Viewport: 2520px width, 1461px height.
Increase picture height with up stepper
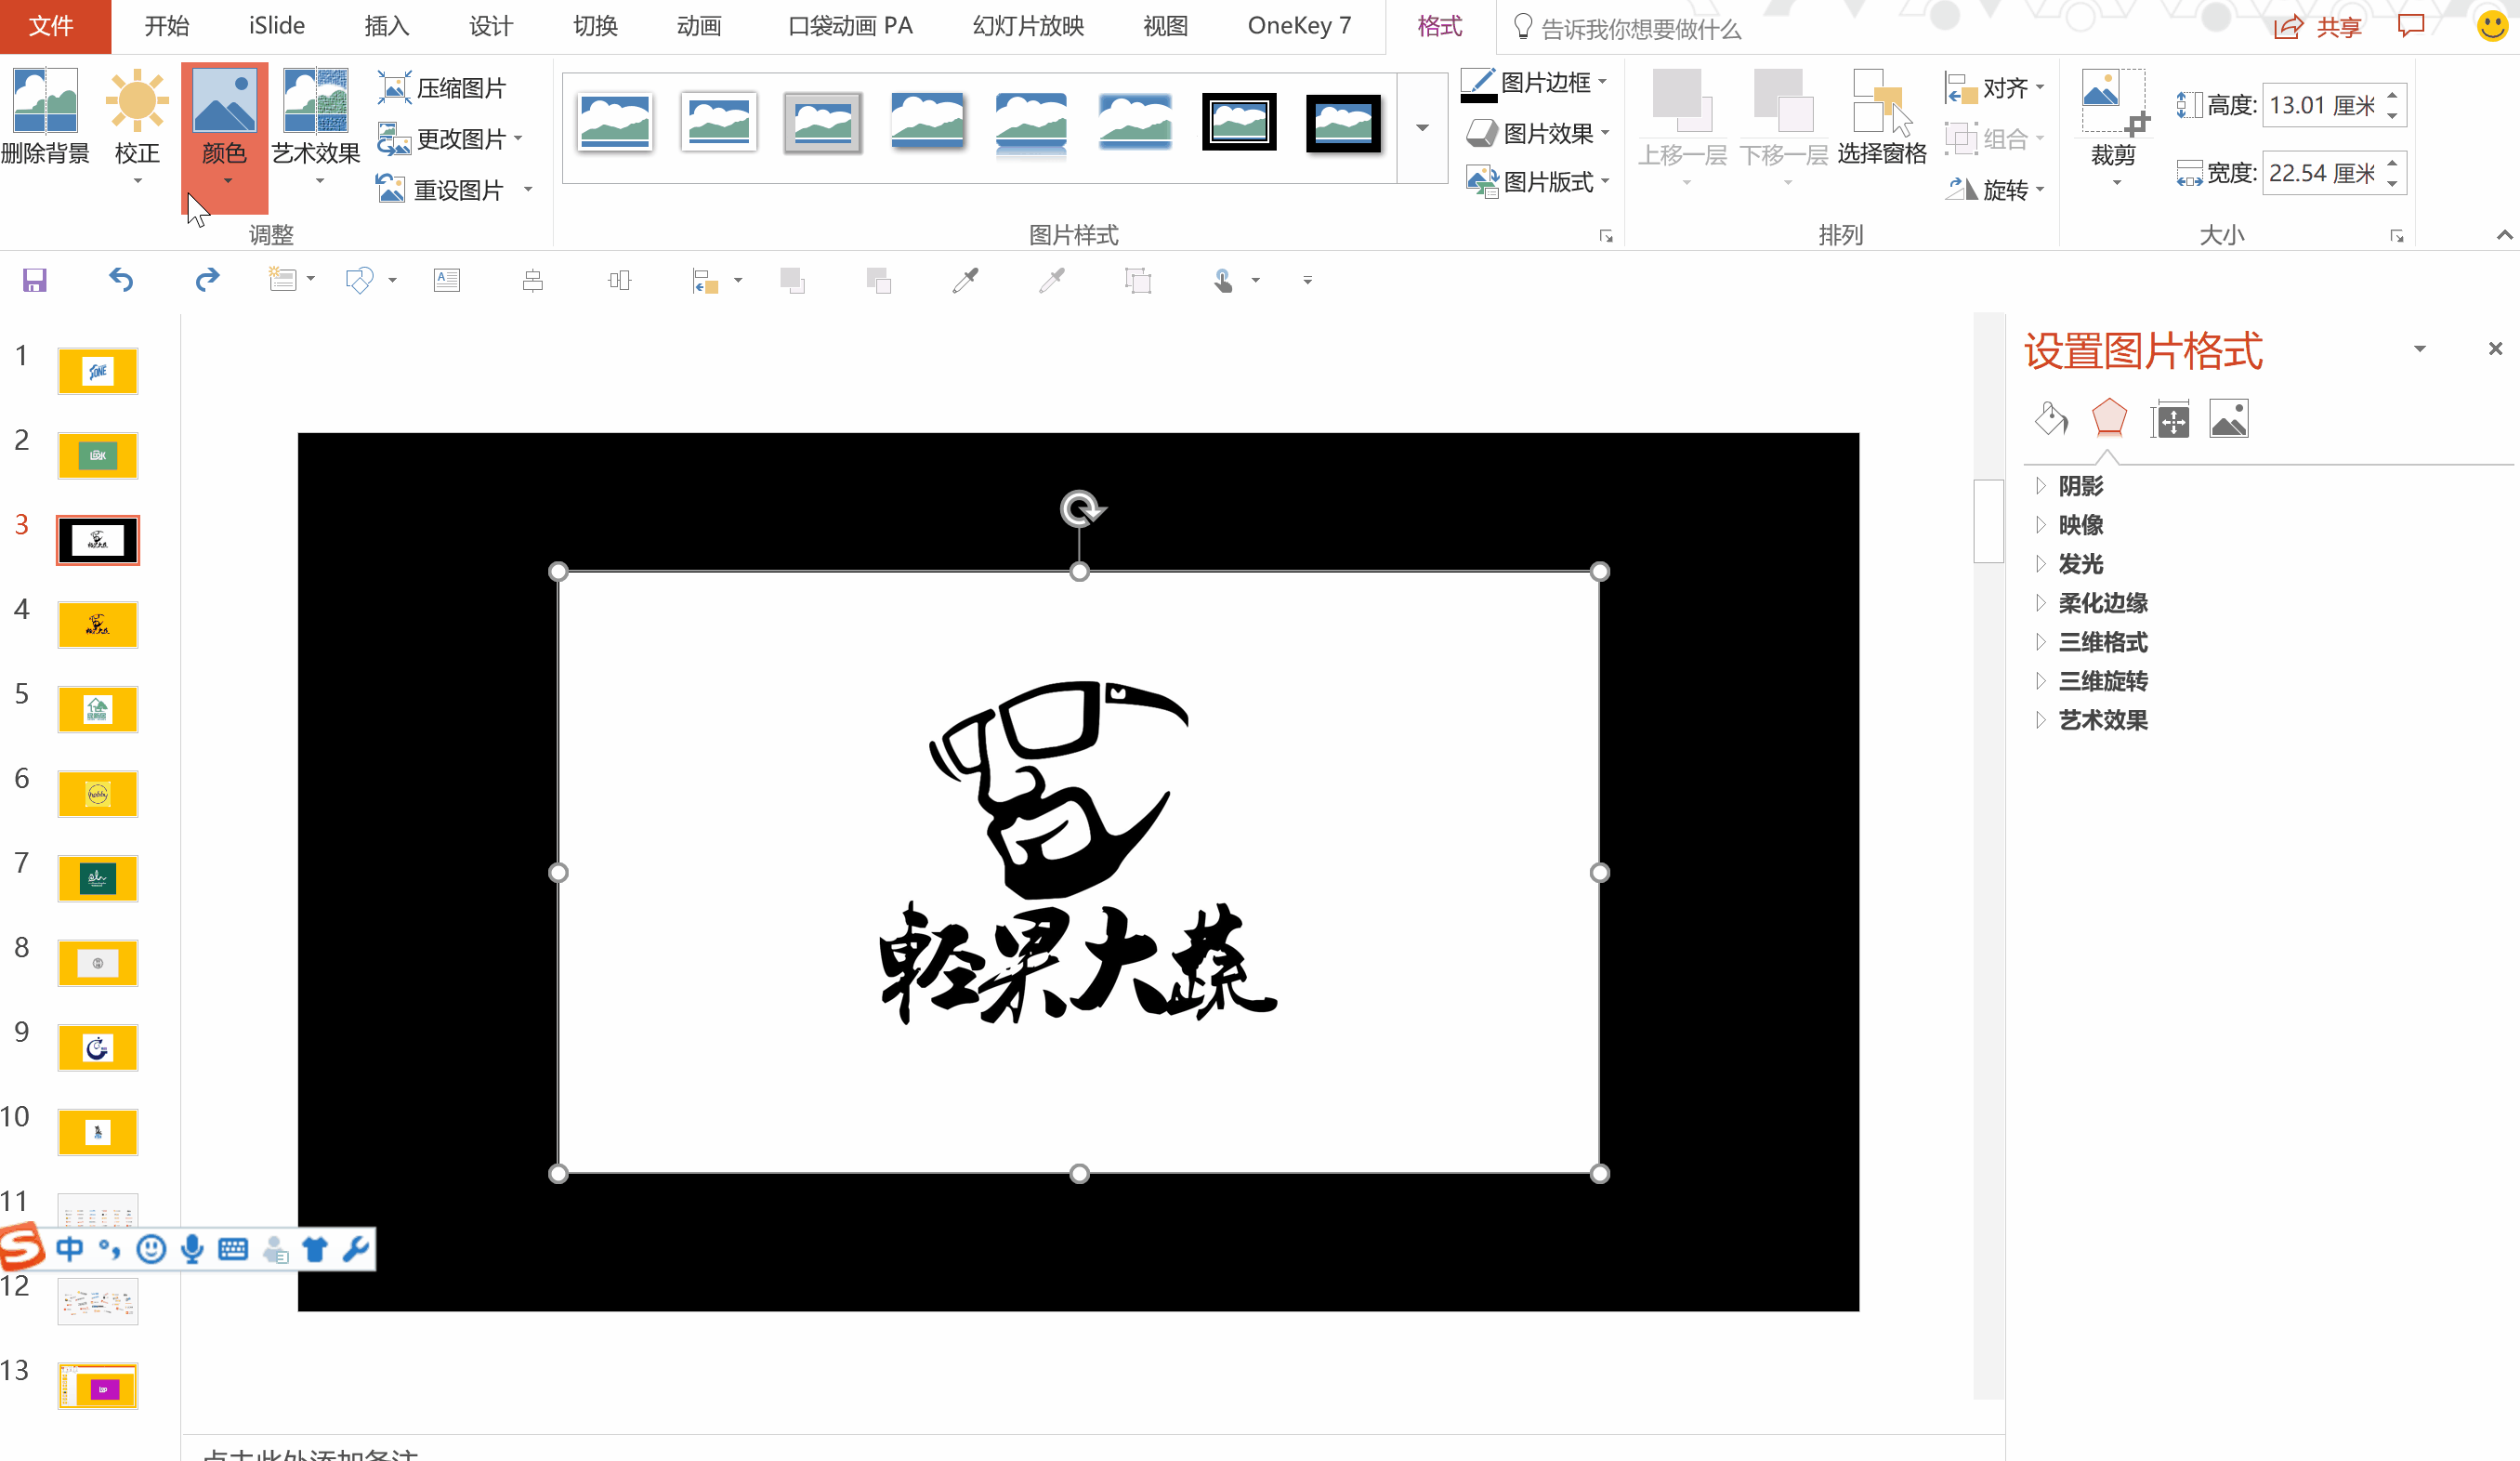coord(2392,96)
